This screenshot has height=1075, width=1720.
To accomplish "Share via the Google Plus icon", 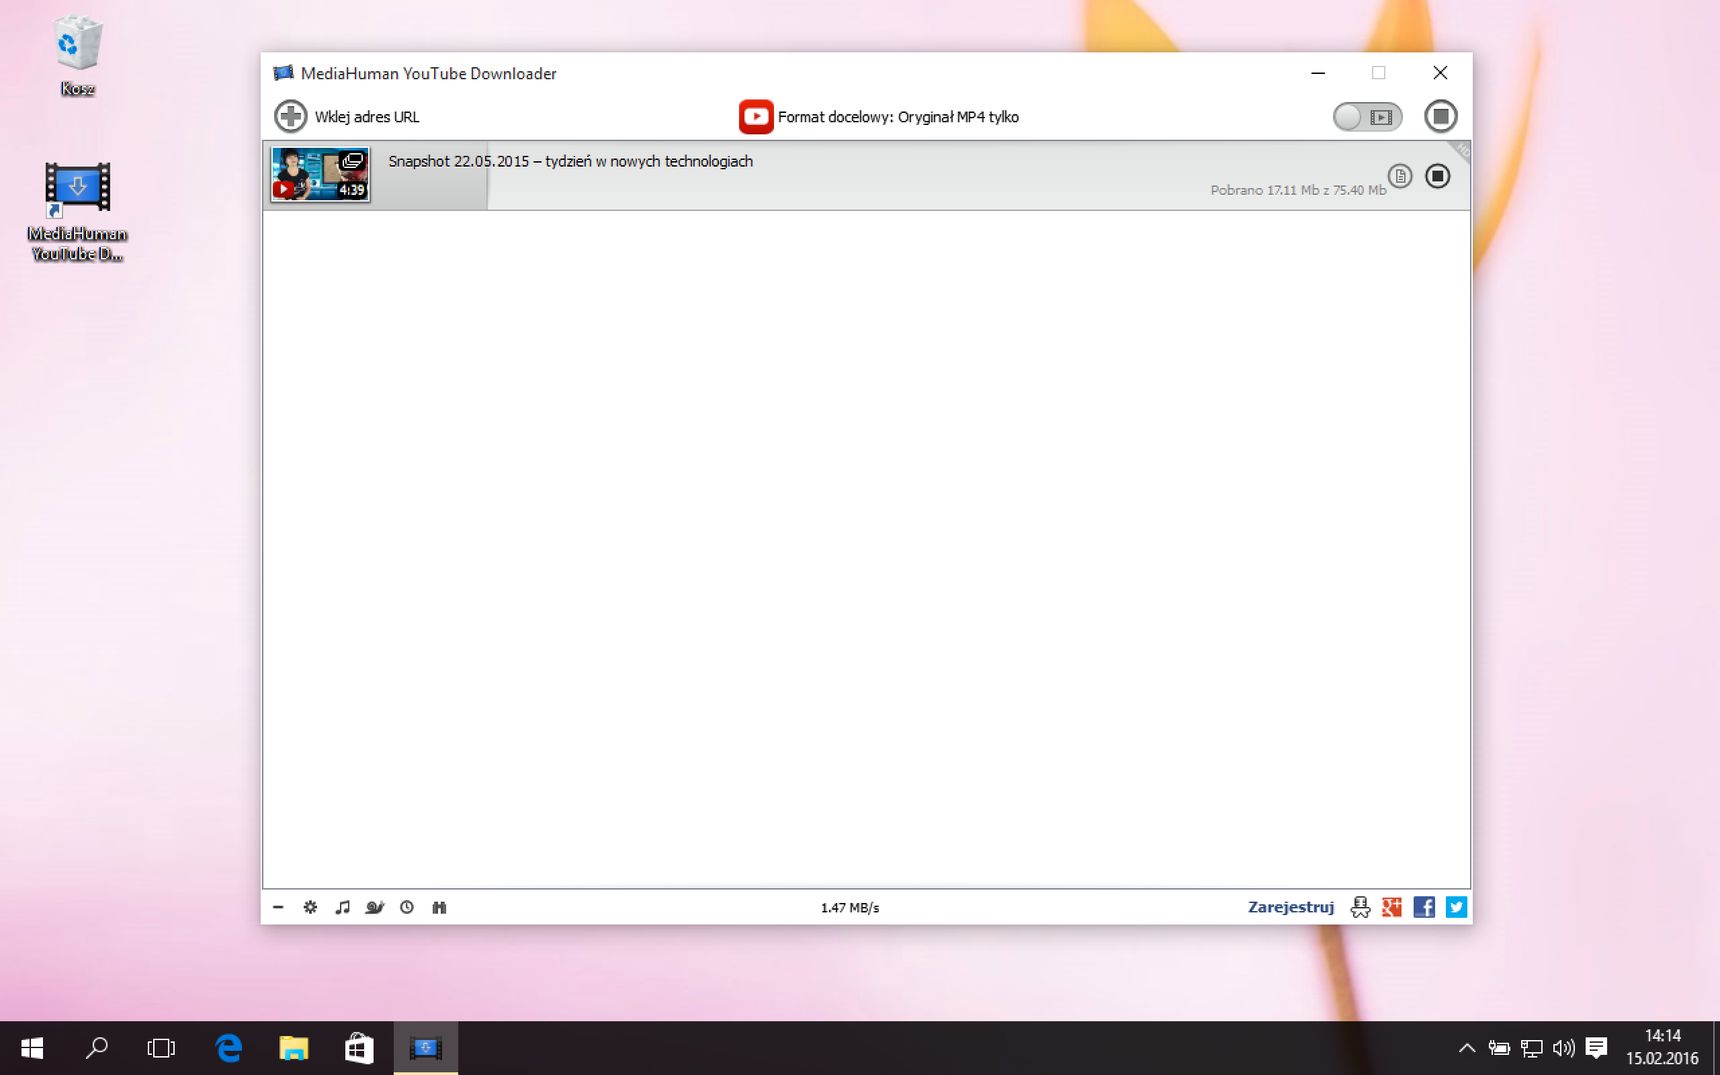I will tap(1392, 907).
